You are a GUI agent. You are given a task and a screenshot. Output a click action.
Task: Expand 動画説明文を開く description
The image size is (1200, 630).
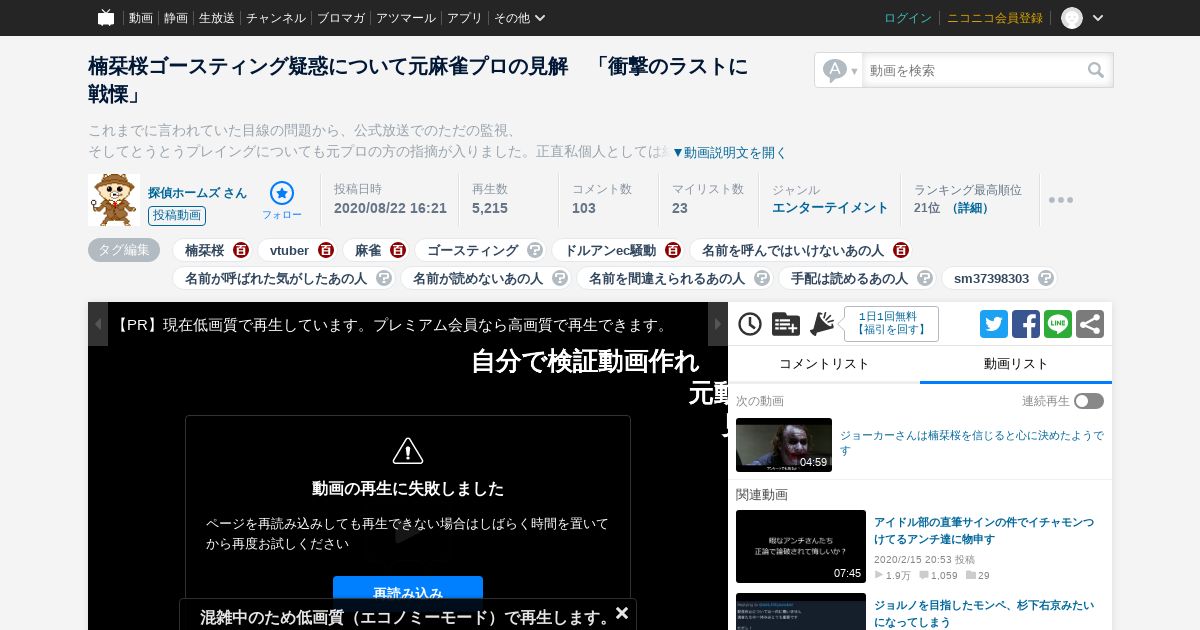[730, 153]
